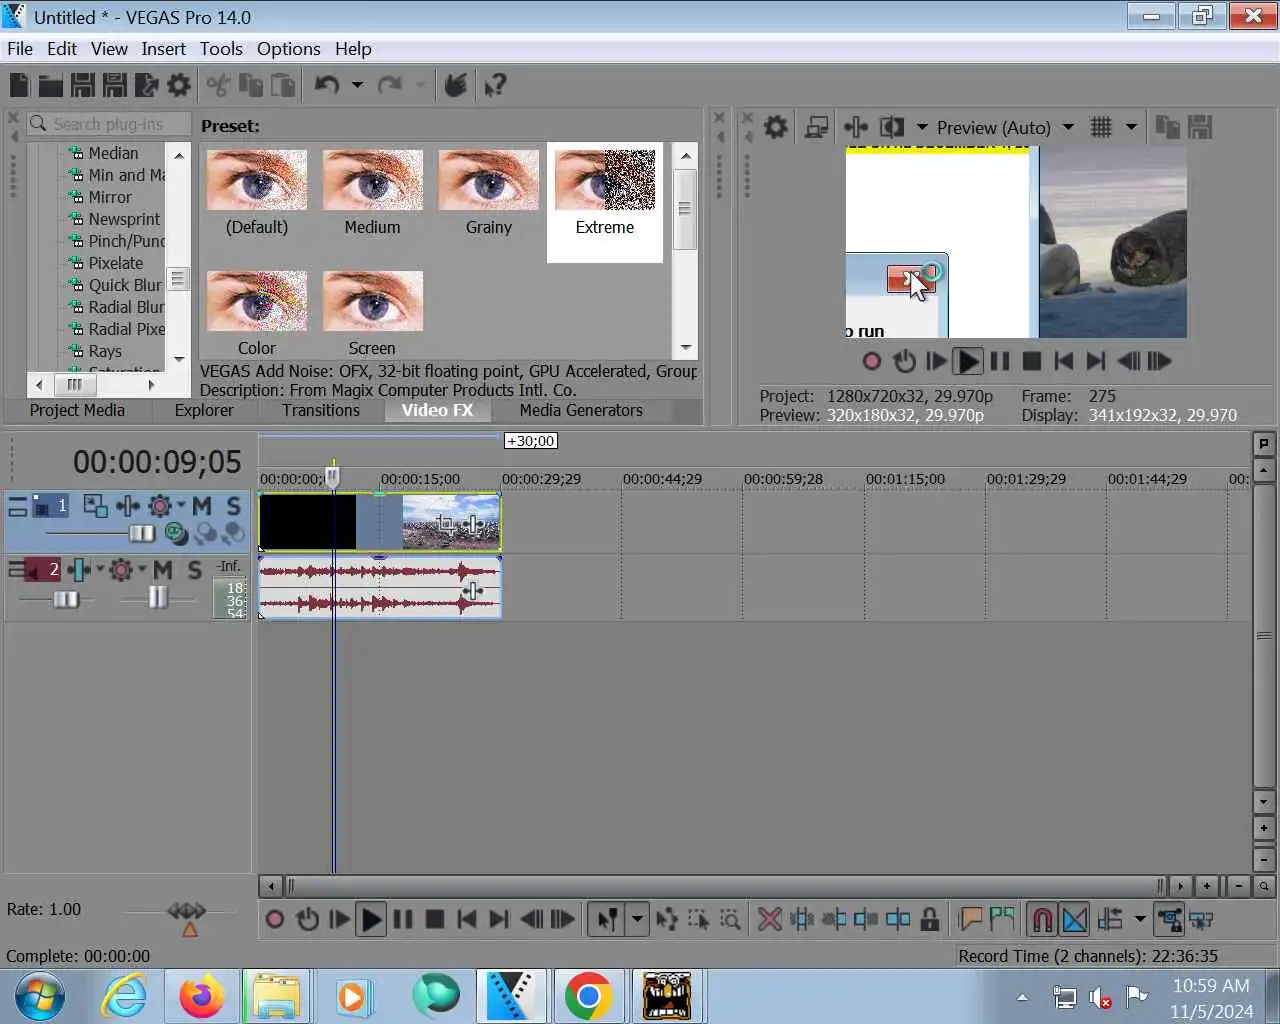Open the Tools menu
This screenshot has width=1280, height=1024.
(221, 49)
